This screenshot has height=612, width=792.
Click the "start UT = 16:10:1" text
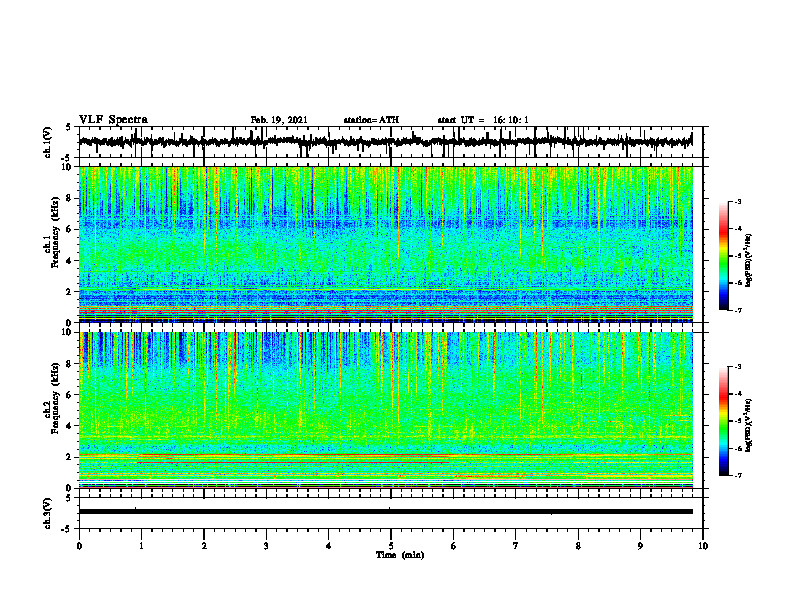click(483, 120)
